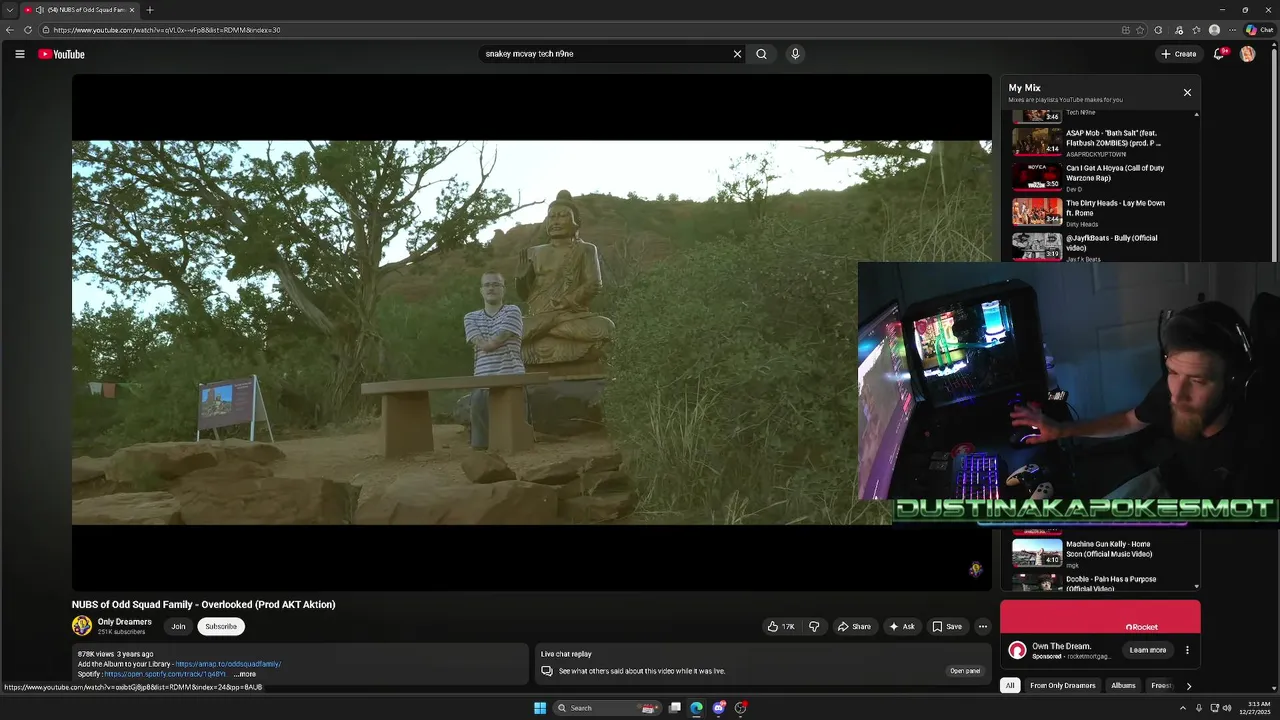The width and height of the screenshot is (1280, 720).
Task: Go back in the browser
Action: (10, 30)
